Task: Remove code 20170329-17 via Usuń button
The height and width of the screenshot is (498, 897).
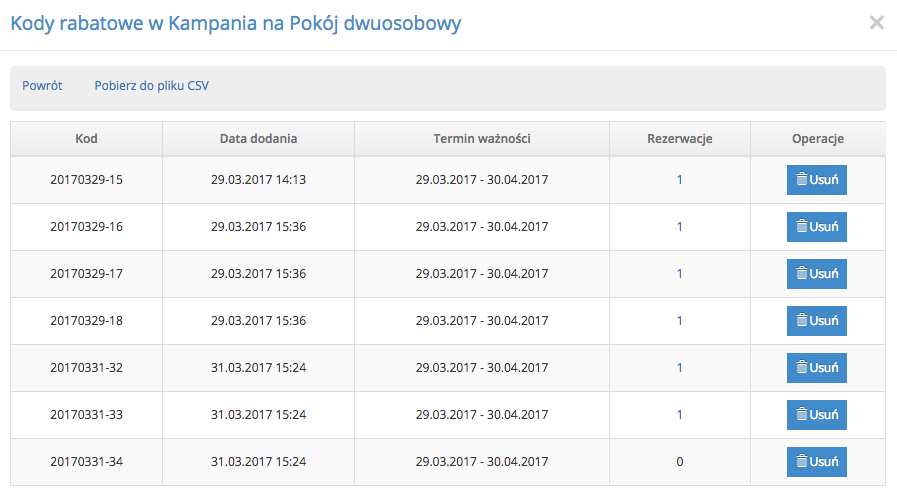Action: tap(816, 274)
